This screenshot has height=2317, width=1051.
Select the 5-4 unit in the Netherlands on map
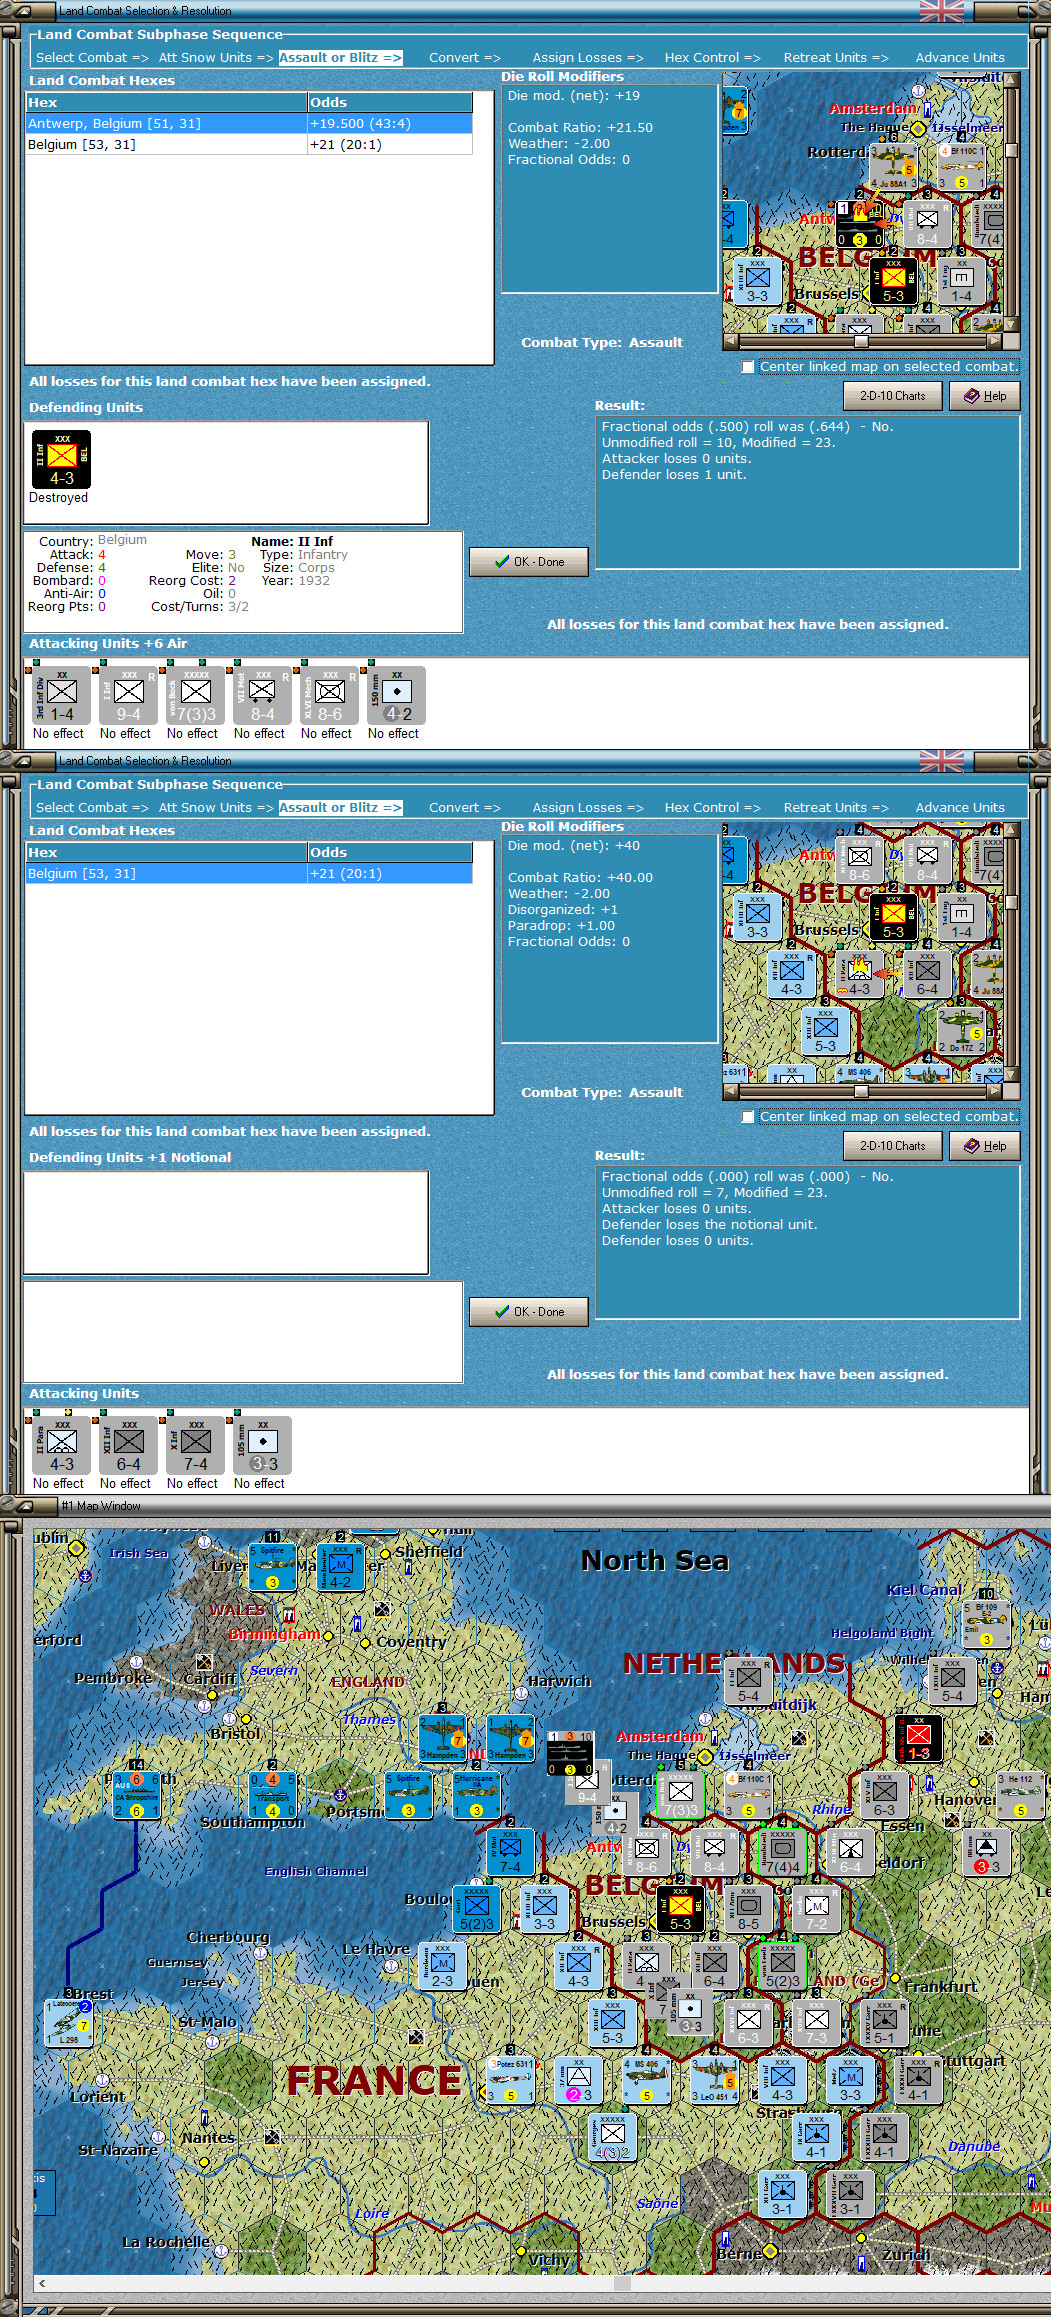tap(748, 1681)
